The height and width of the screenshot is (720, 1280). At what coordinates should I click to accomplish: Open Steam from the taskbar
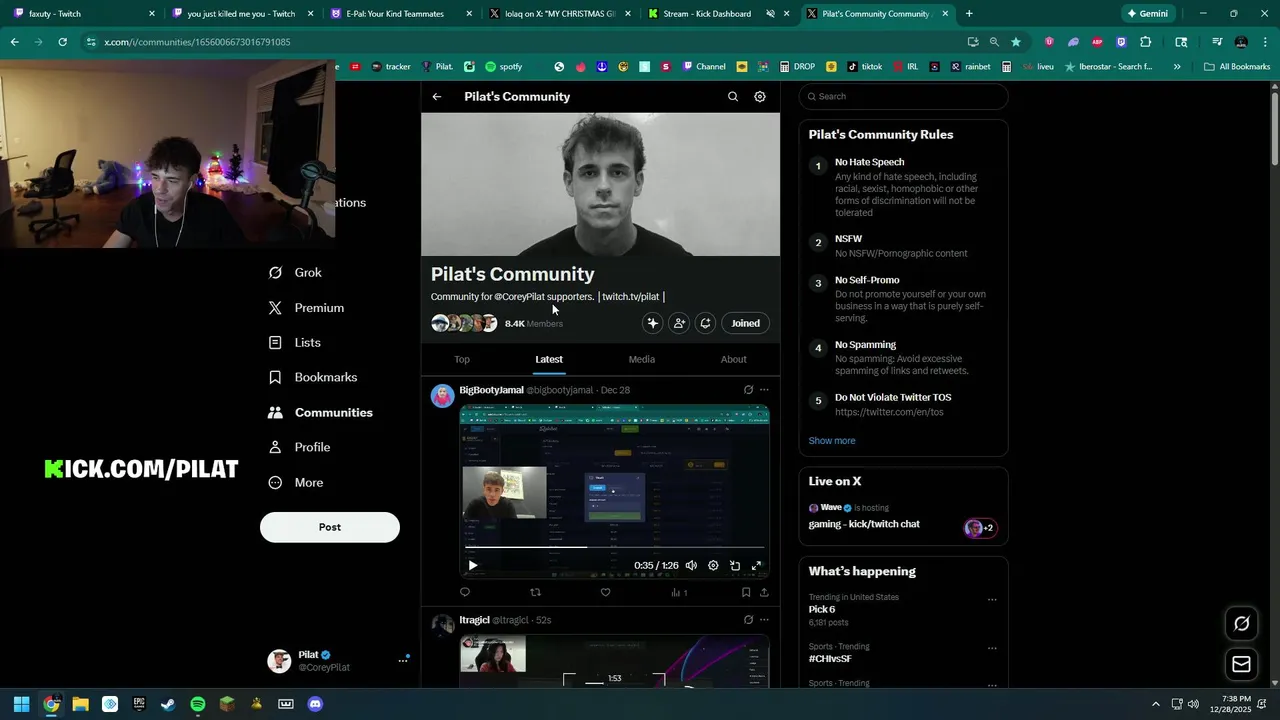(x=168, y=704)
